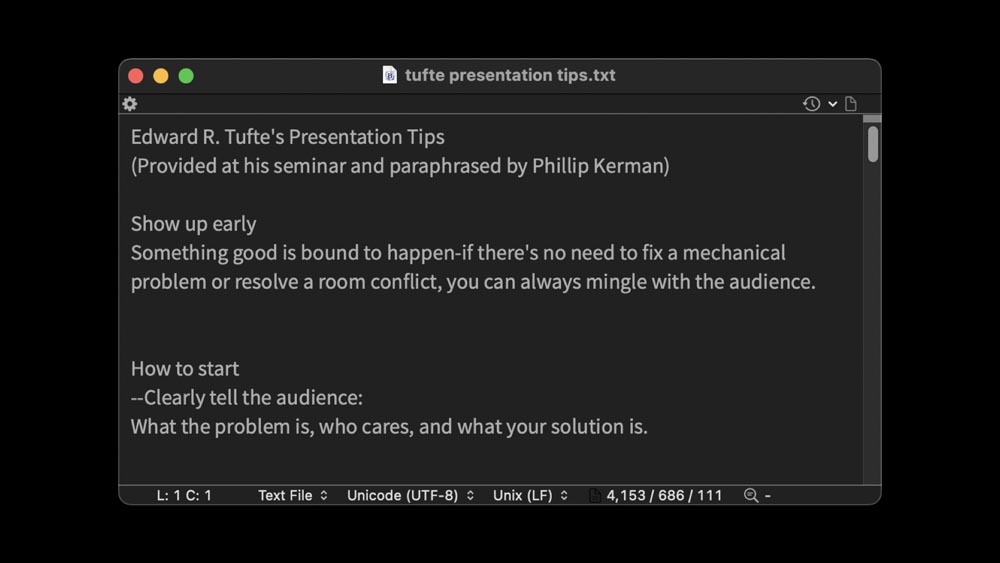
Task: Click the magnifier zoom icon in the status bar
Action: click(x=751, y=495)
